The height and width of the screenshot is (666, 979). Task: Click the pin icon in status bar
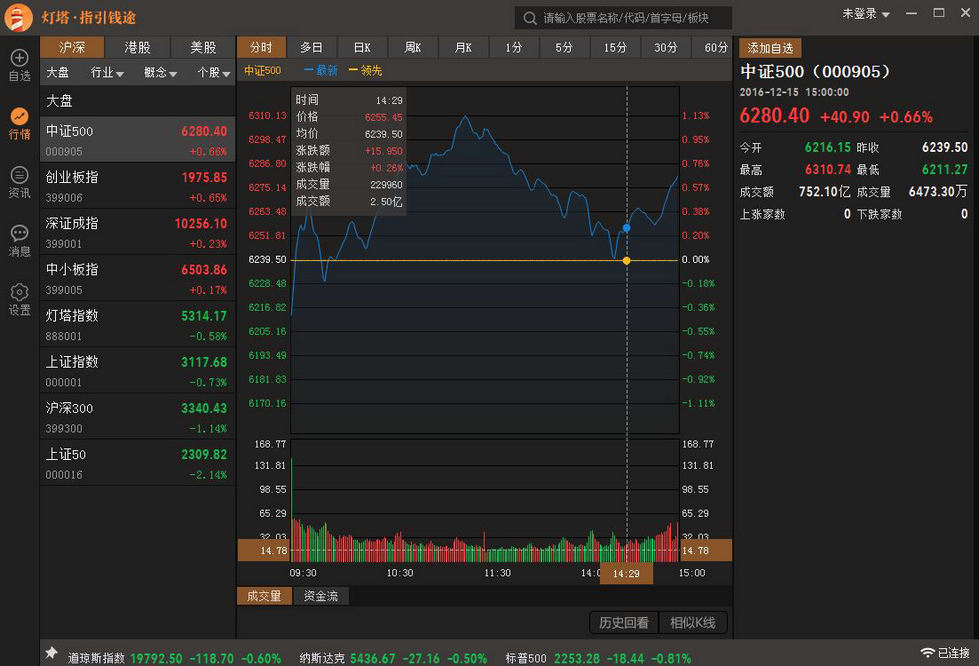[x=51, y=653]
